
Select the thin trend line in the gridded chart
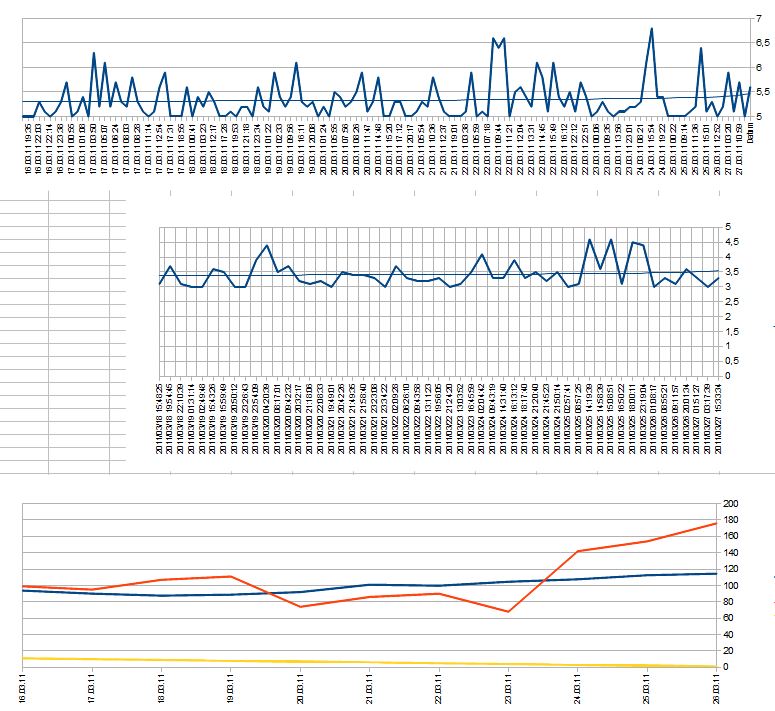(x=438, y=274)
